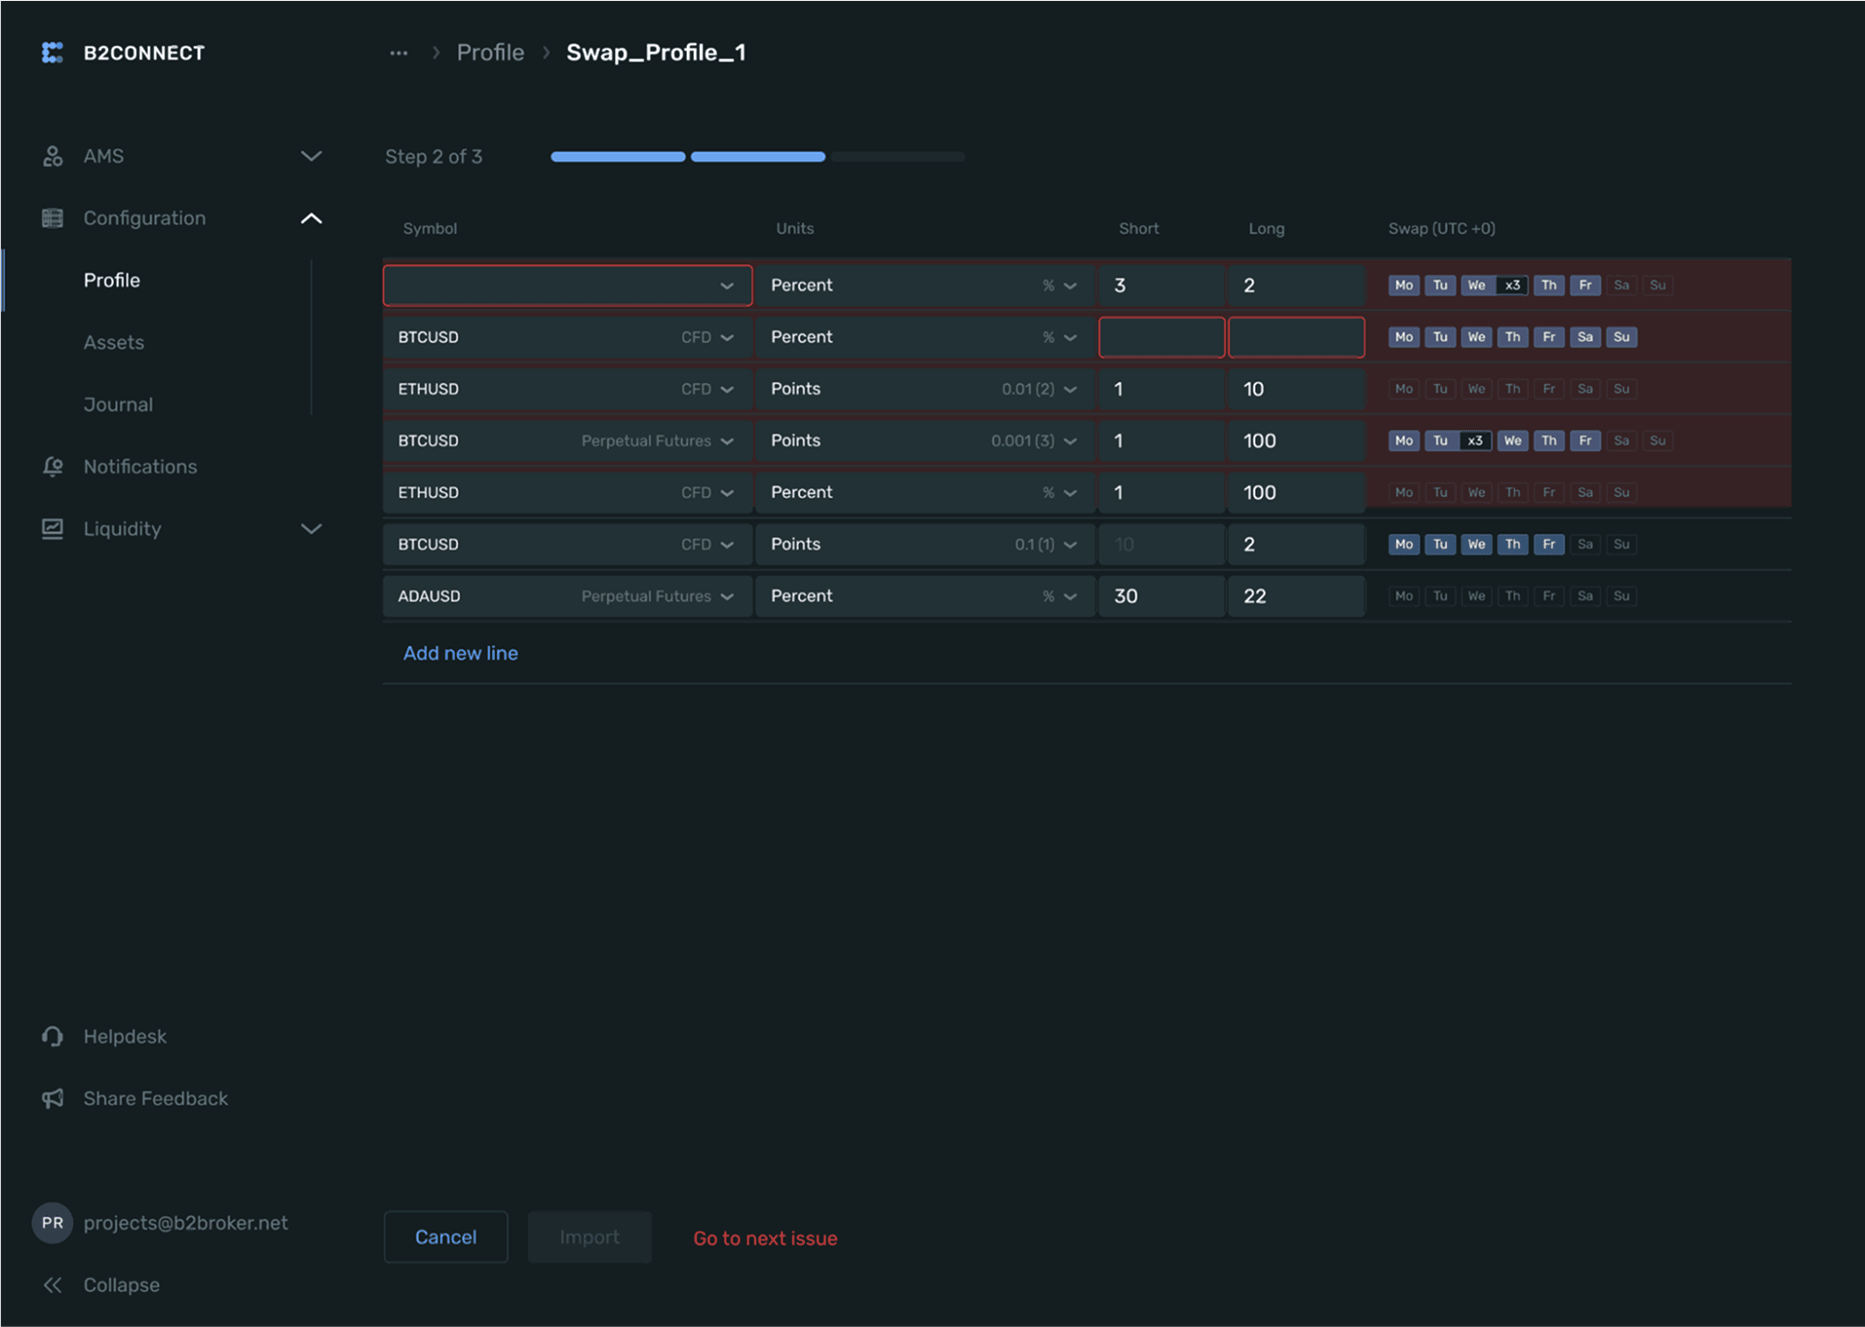Screen dimensions: 1865x1327
Task: Open Points 0.1 (1) units dropdown
Action: (x=925, y=544)
